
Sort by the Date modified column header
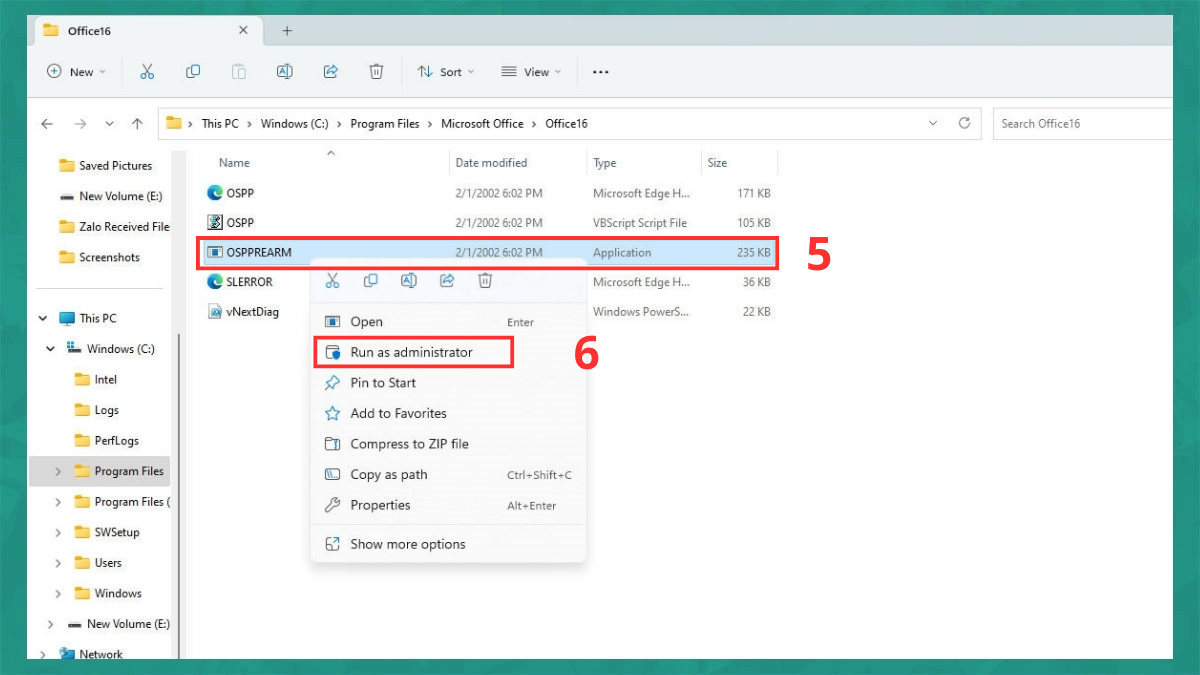pos(491,163)
